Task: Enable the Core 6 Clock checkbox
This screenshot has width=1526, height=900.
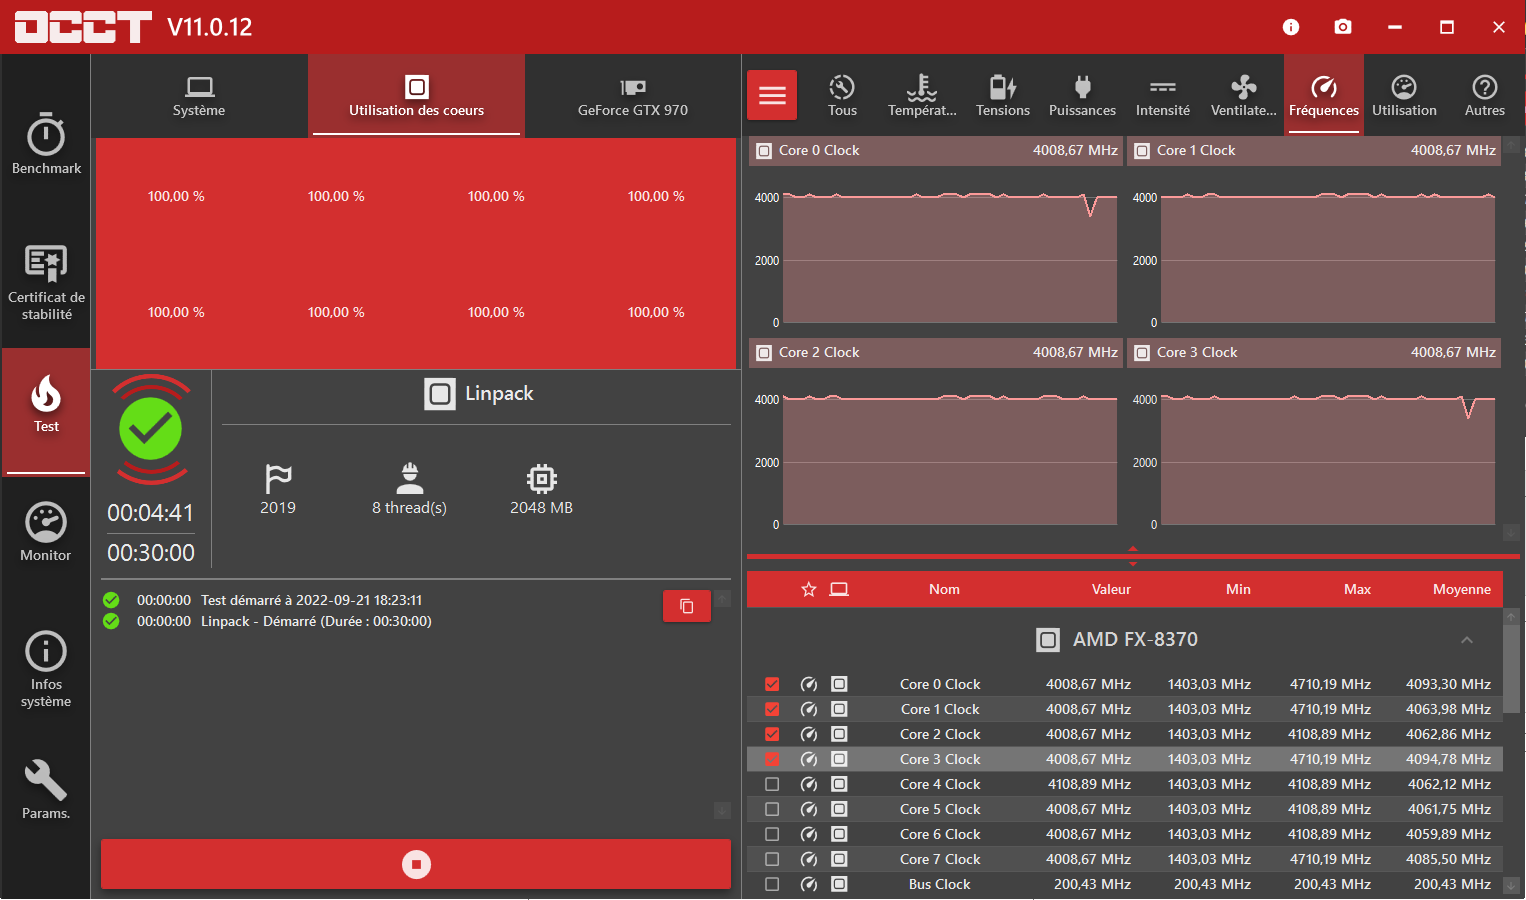Action: (772, 834)
